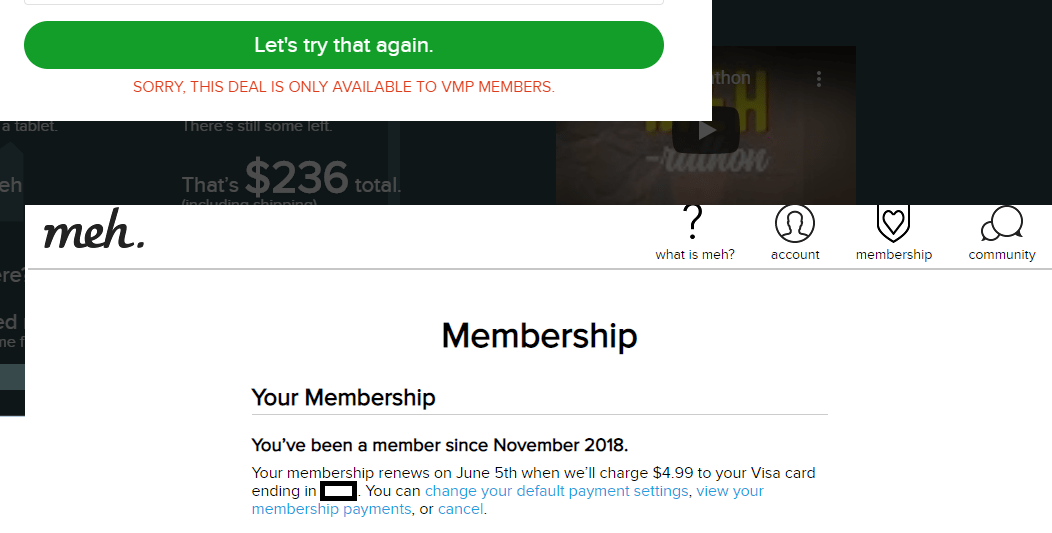The height and width of the screenshot is (533, 1052).
Task: Play the video with the play button
Action: click(706, 129)
